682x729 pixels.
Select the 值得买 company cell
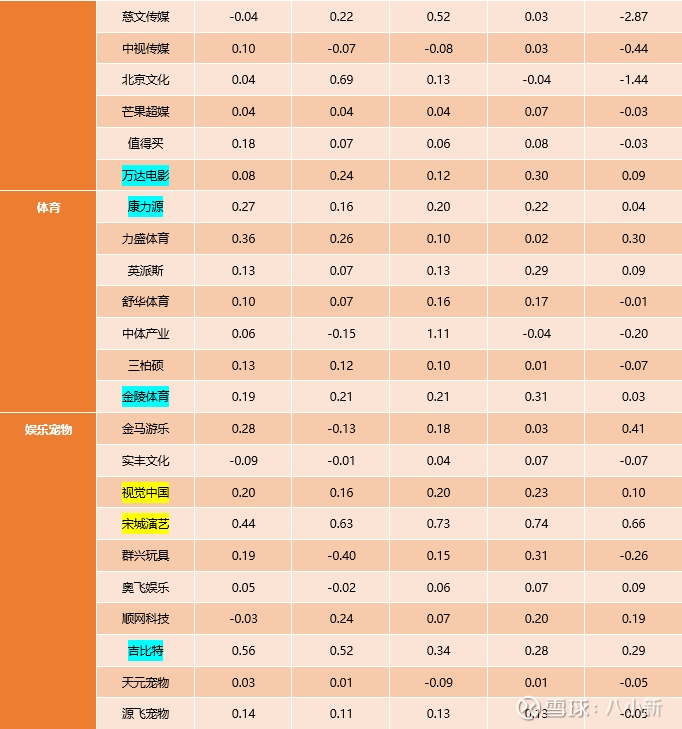point(146,144)
